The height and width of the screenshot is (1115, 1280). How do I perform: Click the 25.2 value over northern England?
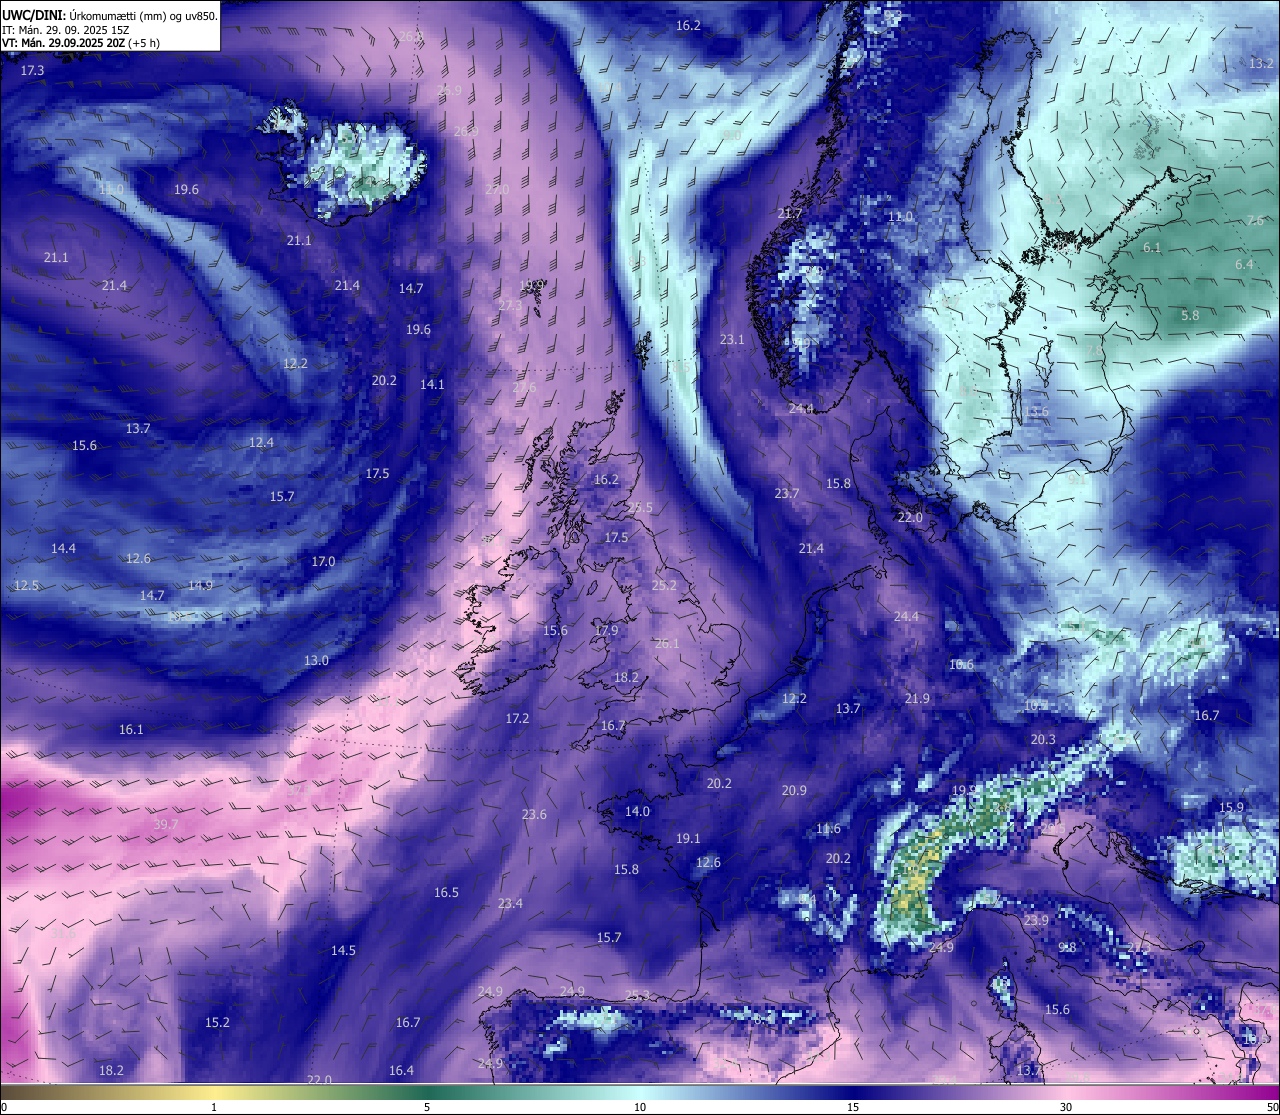pos(664,586)
